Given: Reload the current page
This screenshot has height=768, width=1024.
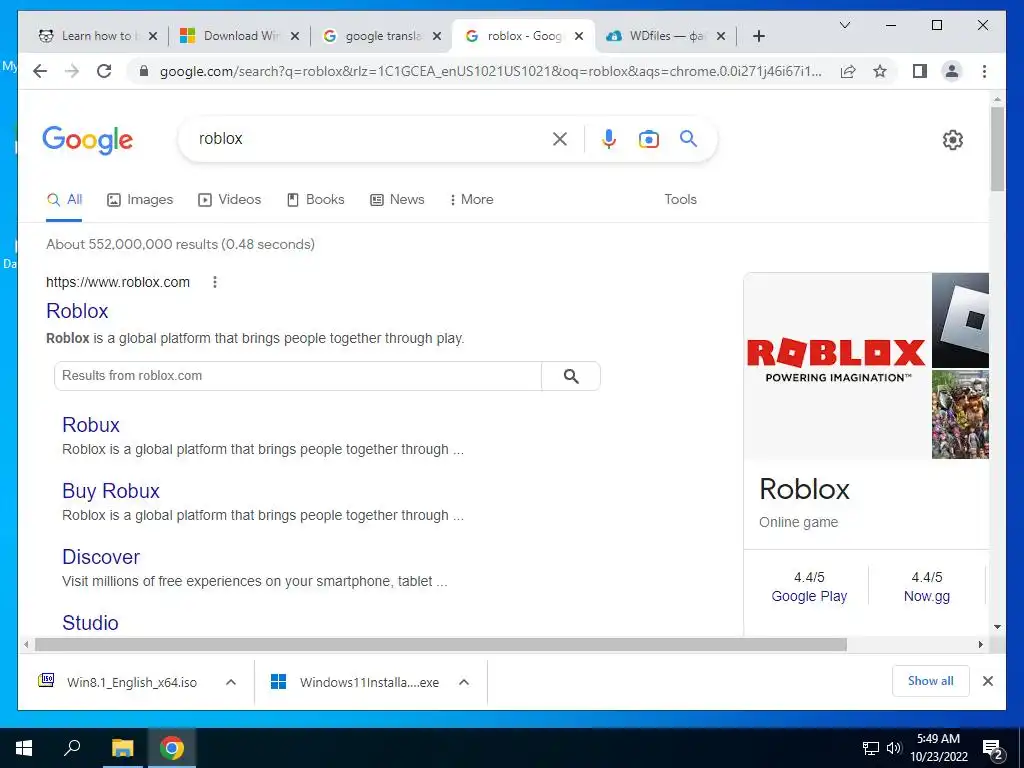Looking at the screenshot, I should [104, 71].
